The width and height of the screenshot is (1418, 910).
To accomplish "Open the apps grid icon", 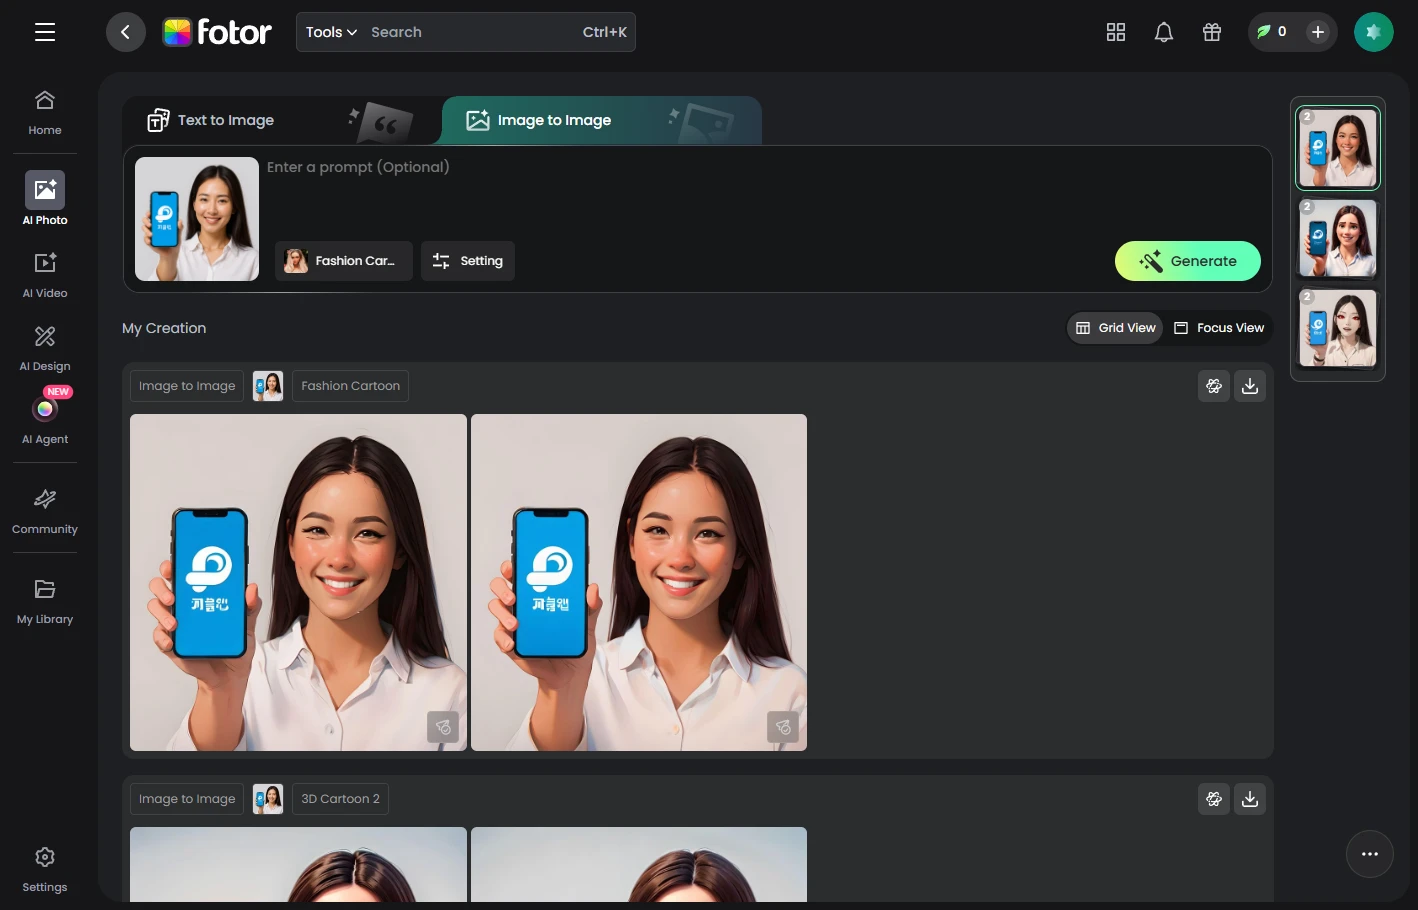I will pos(1116,32).
